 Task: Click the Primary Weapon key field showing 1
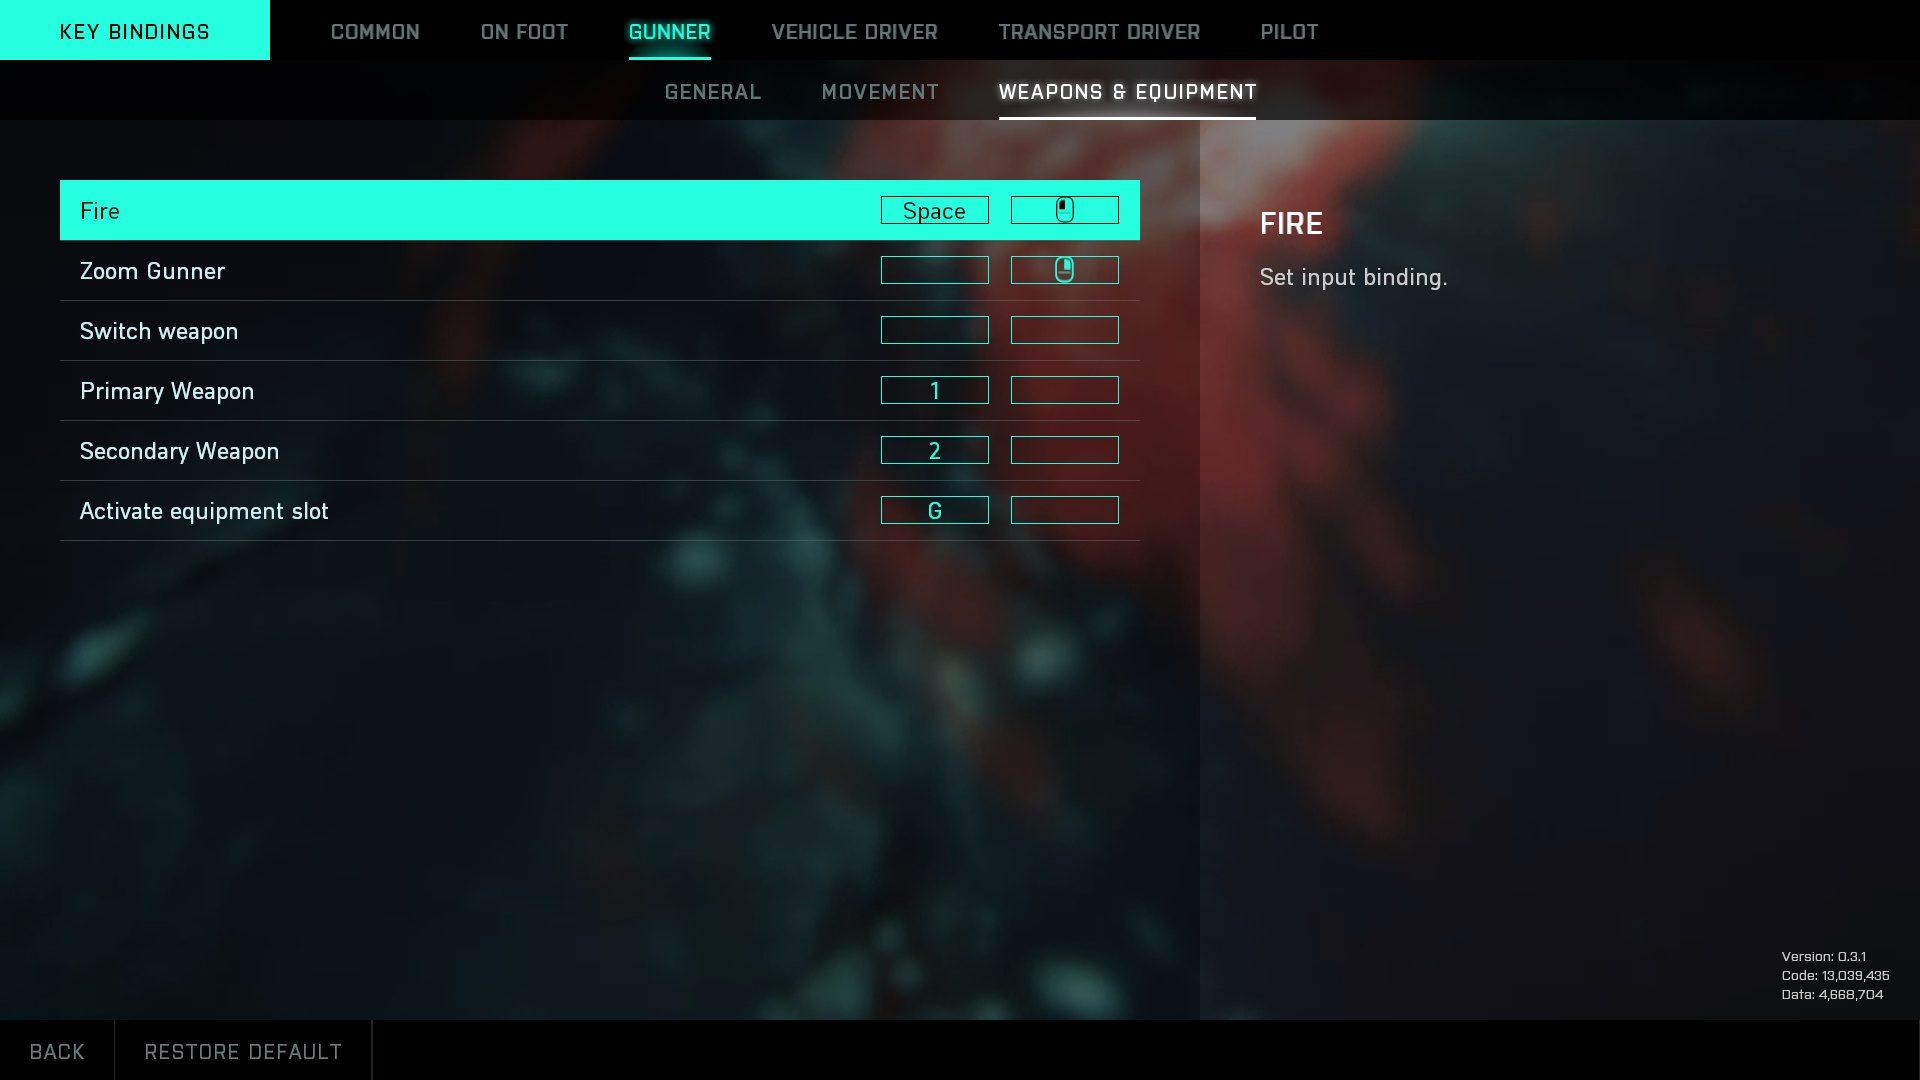[x=934, y=390]
